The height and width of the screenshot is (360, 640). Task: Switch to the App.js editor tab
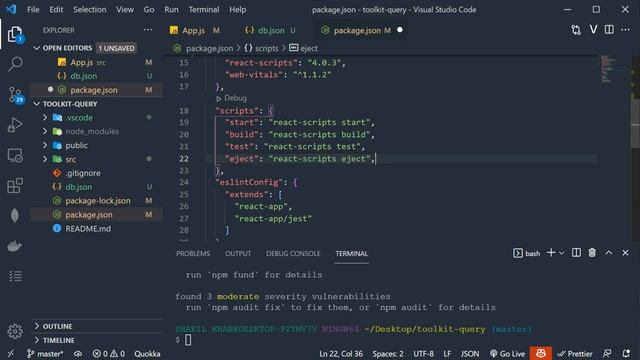coord(195,30)
